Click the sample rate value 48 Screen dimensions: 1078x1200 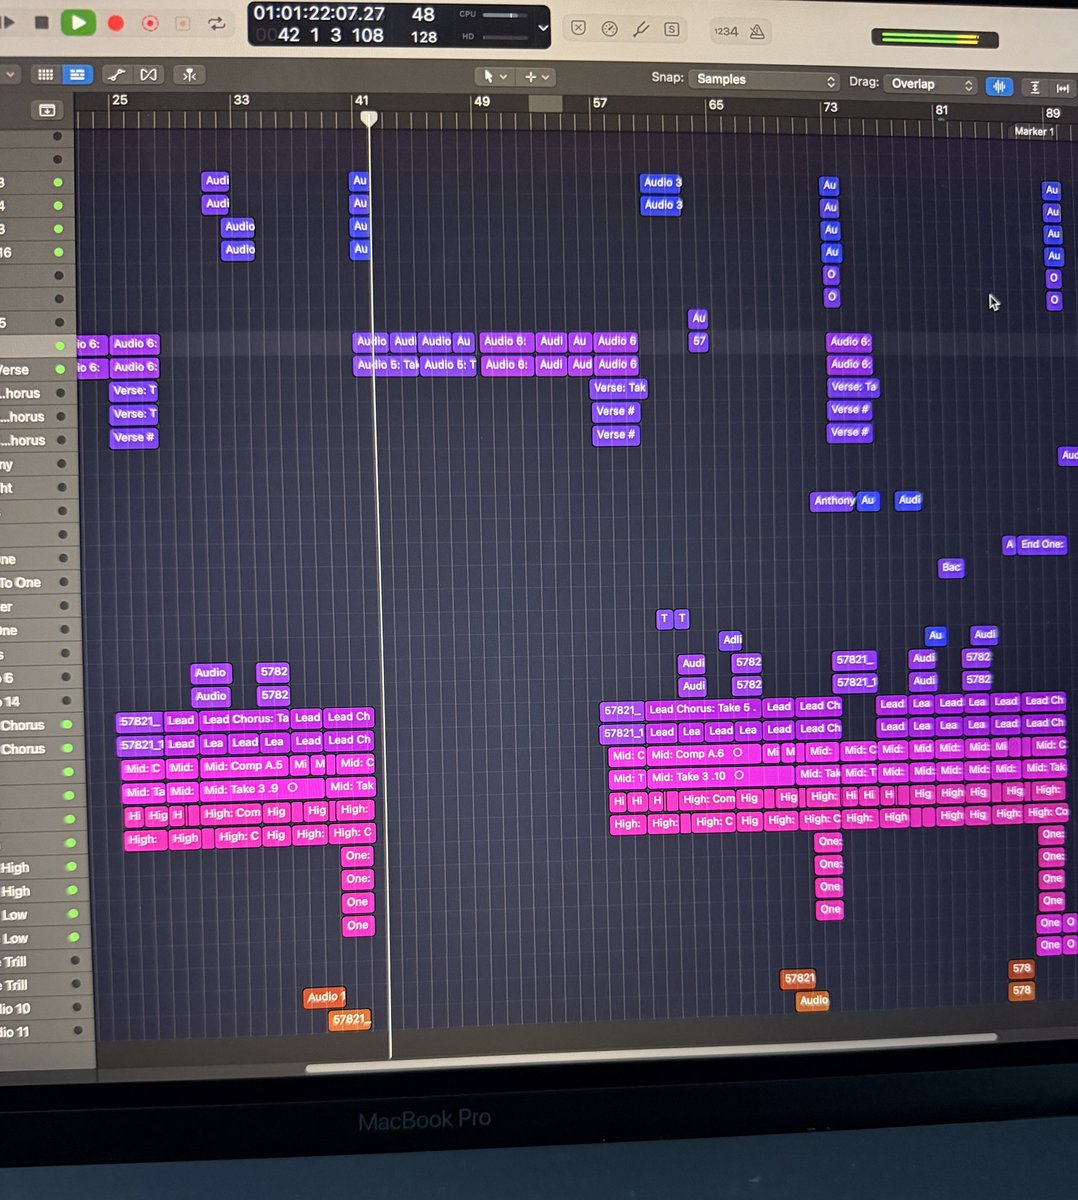(423, 14)
